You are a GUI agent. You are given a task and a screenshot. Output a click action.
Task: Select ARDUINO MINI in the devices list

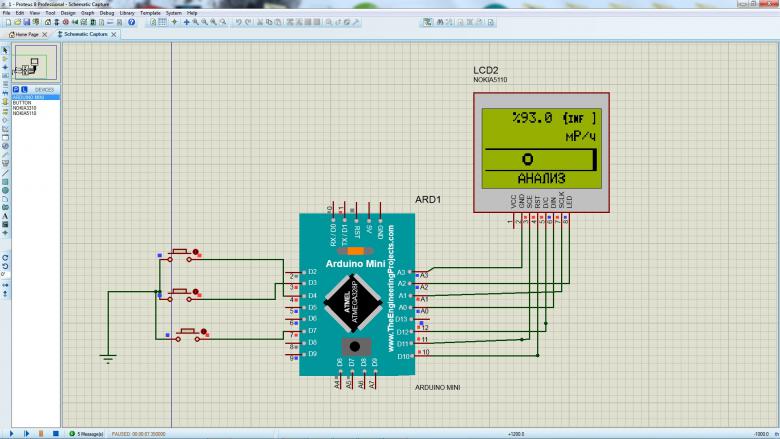tap(35, 97)
